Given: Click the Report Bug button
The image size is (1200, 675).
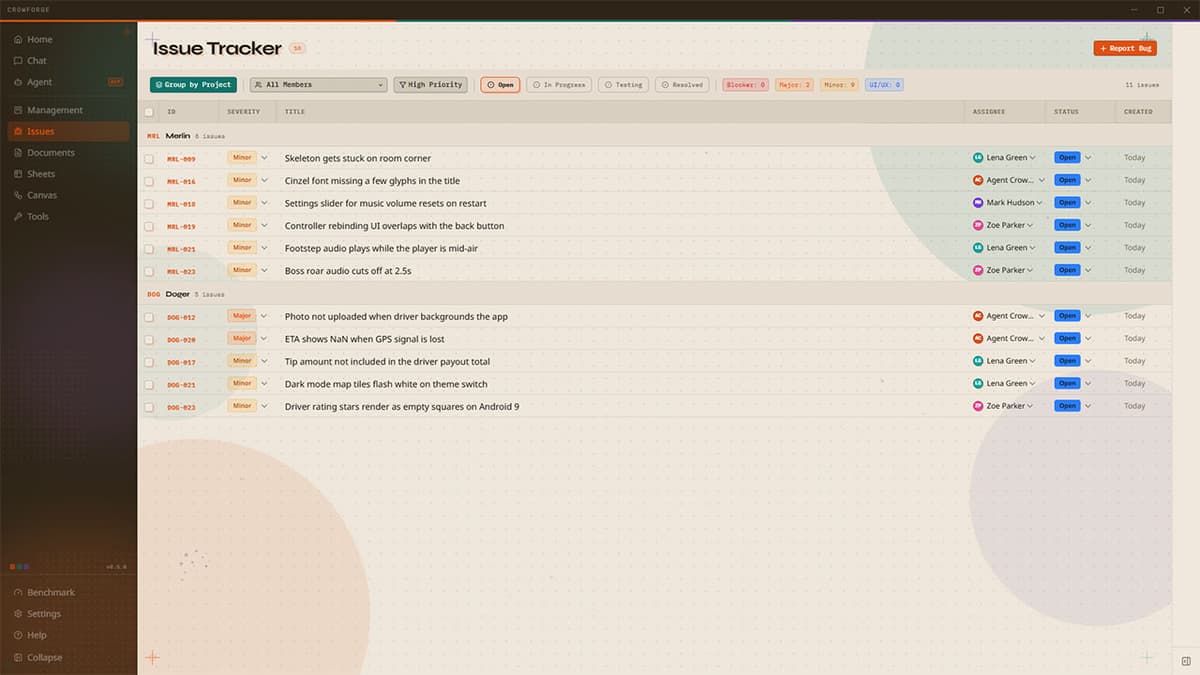Looking at the screenshot, I should (1125, 48).
